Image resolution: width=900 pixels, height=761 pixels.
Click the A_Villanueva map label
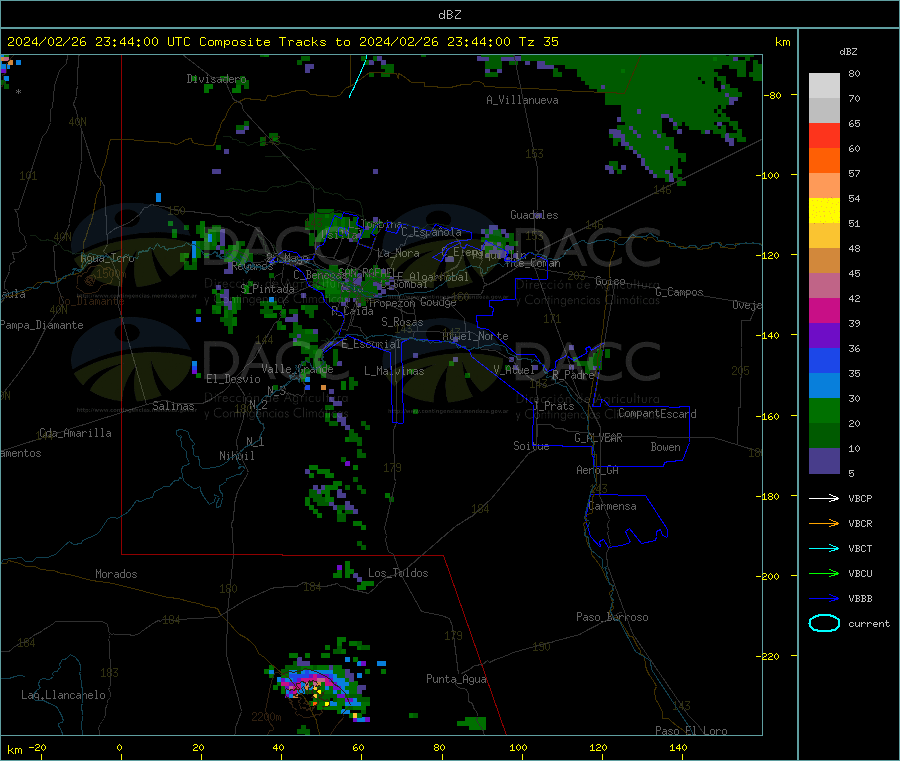(522, 100)
